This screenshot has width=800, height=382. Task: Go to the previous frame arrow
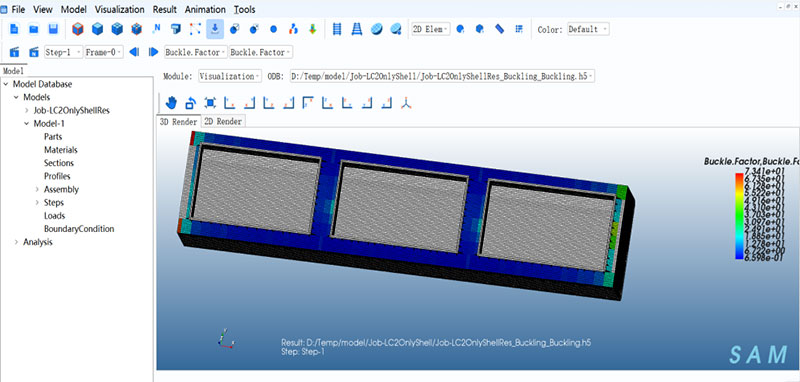[134, 52]
